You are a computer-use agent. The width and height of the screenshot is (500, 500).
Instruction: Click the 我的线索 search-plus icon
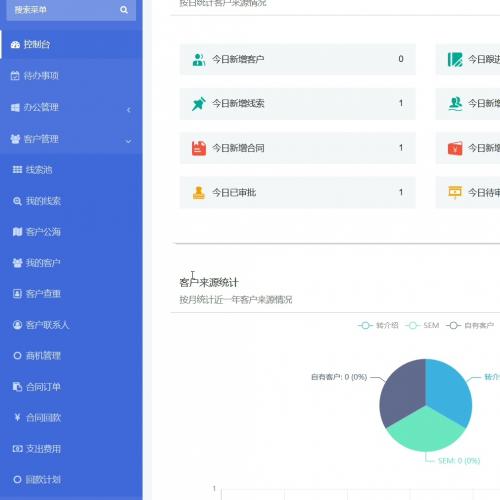[17, 201]
